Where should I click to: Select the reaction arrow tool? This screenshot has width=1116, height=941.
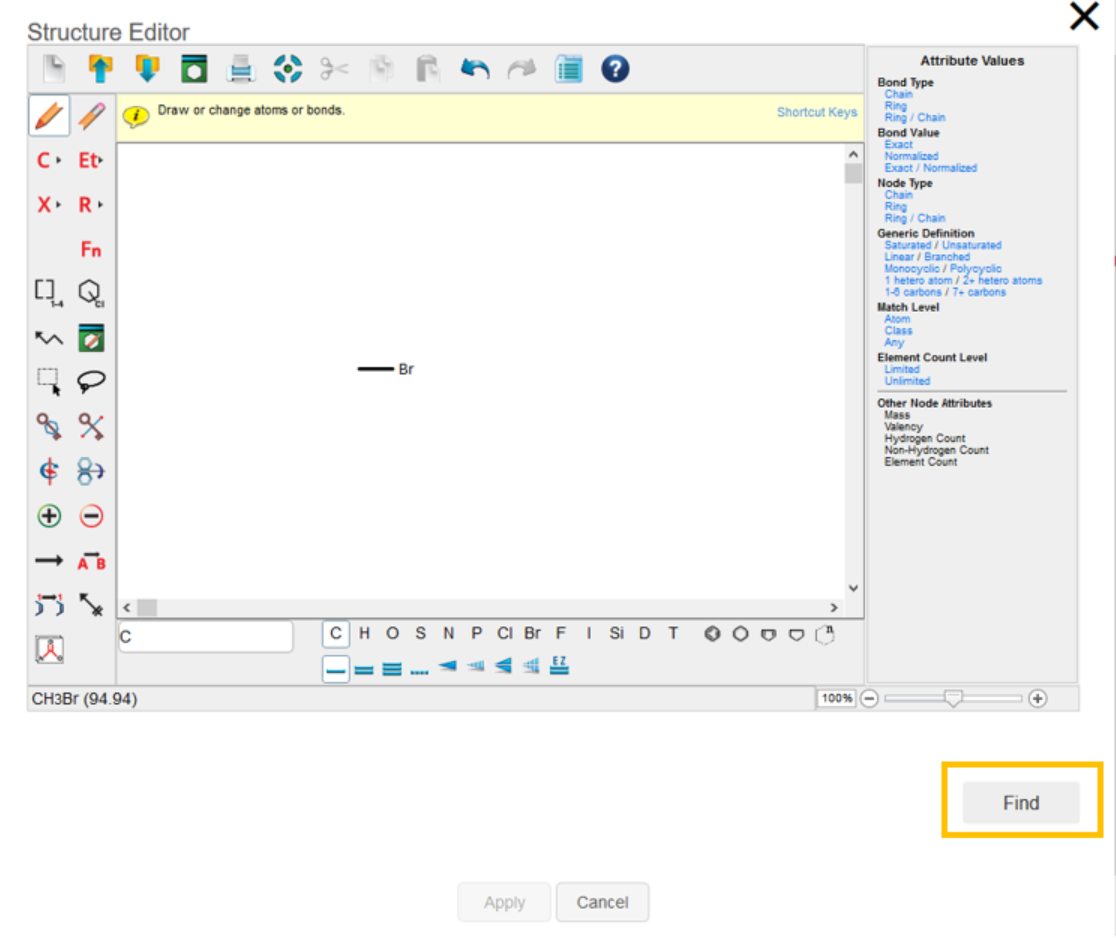[49, 560]
